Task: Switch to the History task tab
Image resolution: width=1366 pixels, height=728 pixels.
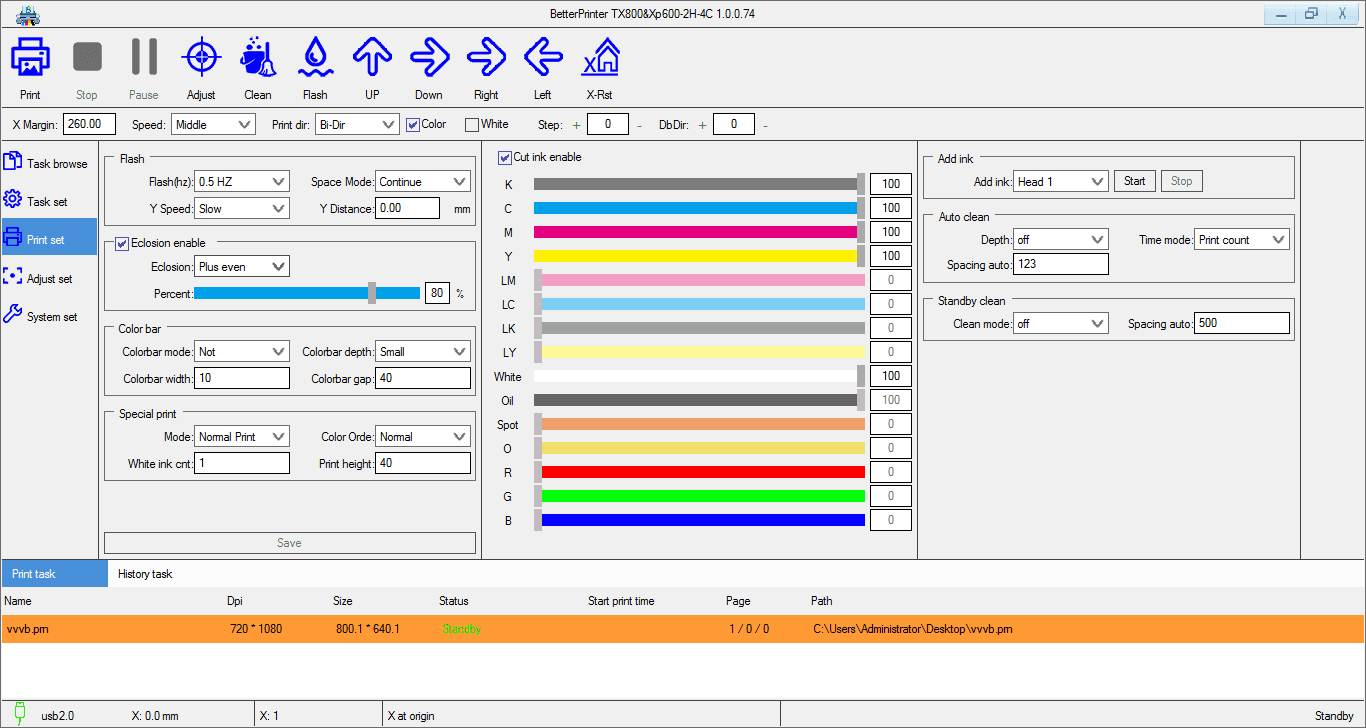Action: coord(145,574)
